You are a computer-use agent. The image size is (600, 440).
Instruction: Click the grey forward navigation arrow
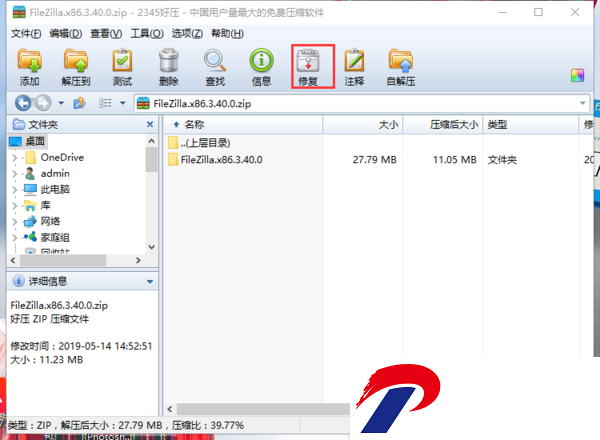click(43, 103)
